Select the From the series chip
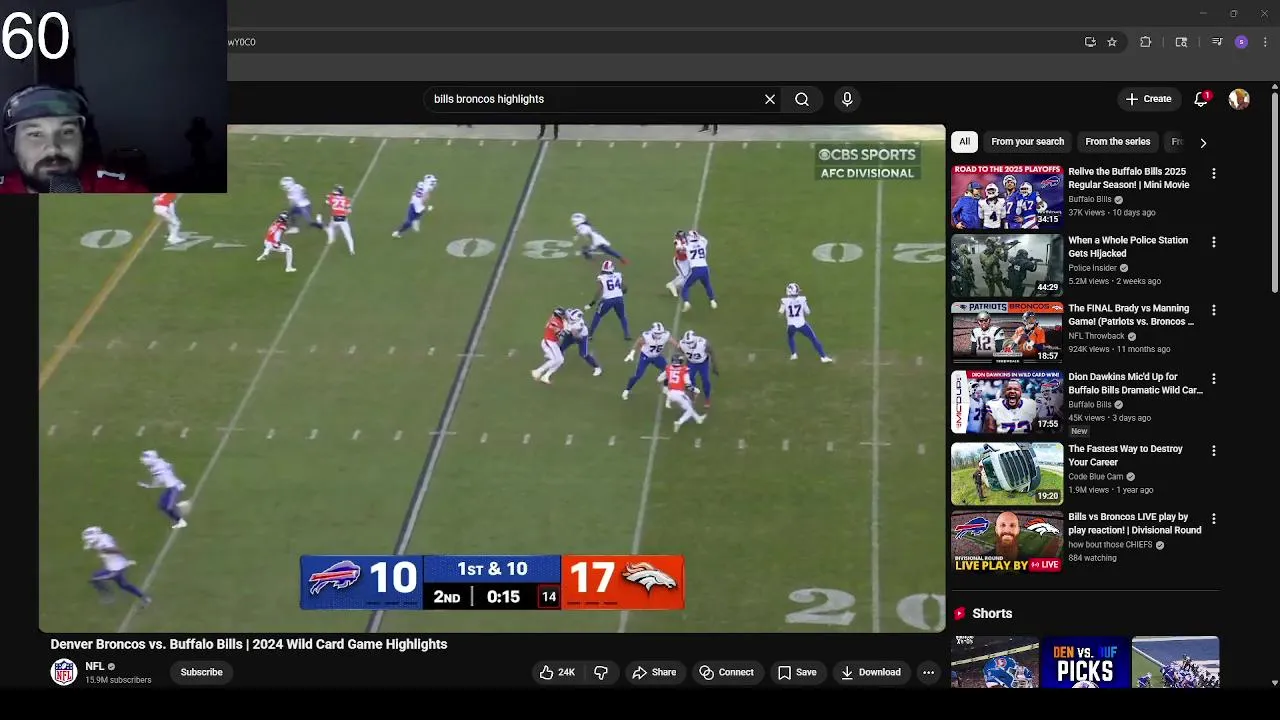This screenshot has width=1280, height=720. (1117, 142)
